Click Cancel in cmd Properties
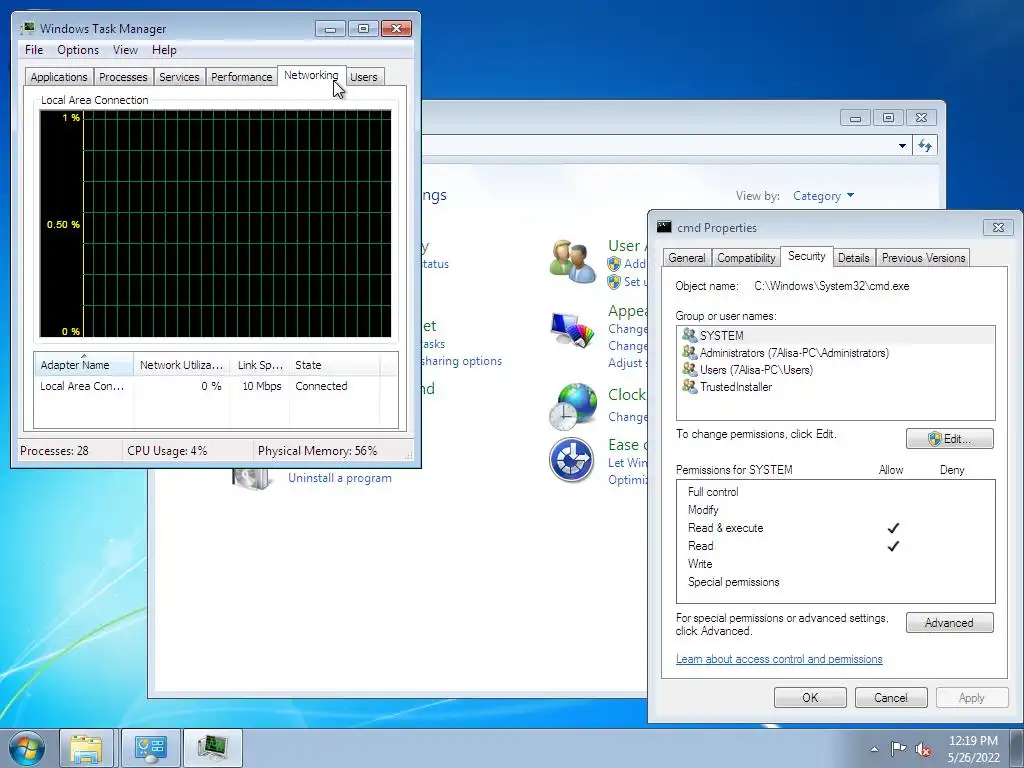 pos(891,697)
